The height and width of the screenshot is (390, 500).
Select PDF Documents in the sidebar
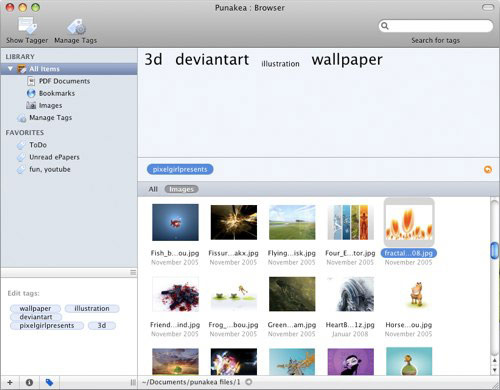64,81
